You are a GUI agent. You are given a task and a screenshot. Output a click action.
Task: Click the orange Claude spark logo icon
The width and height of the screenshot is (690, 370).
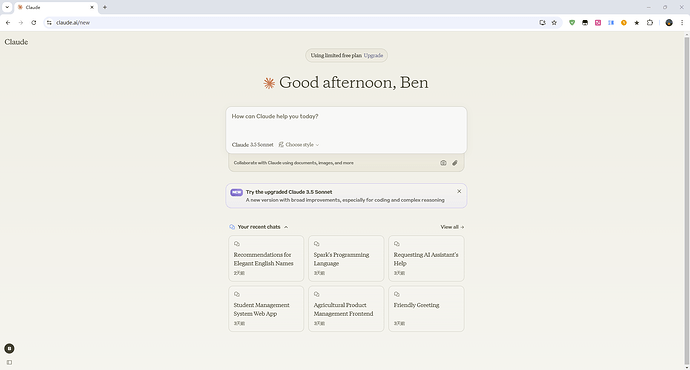269,83
